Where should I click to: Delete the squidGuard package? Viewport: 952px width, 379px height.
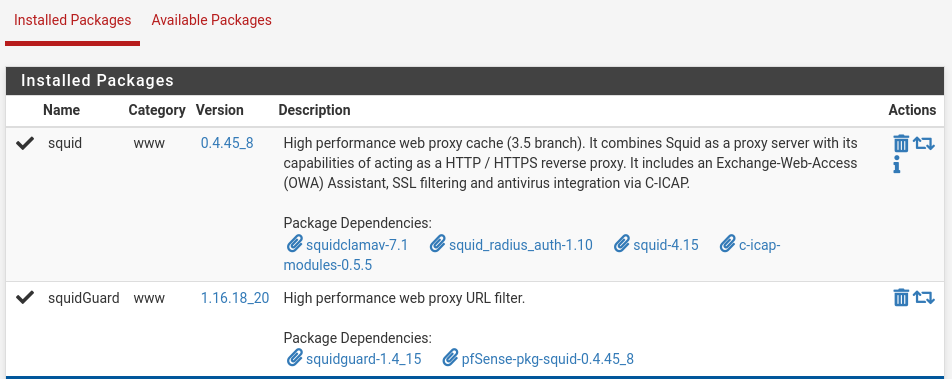(901, 298)
